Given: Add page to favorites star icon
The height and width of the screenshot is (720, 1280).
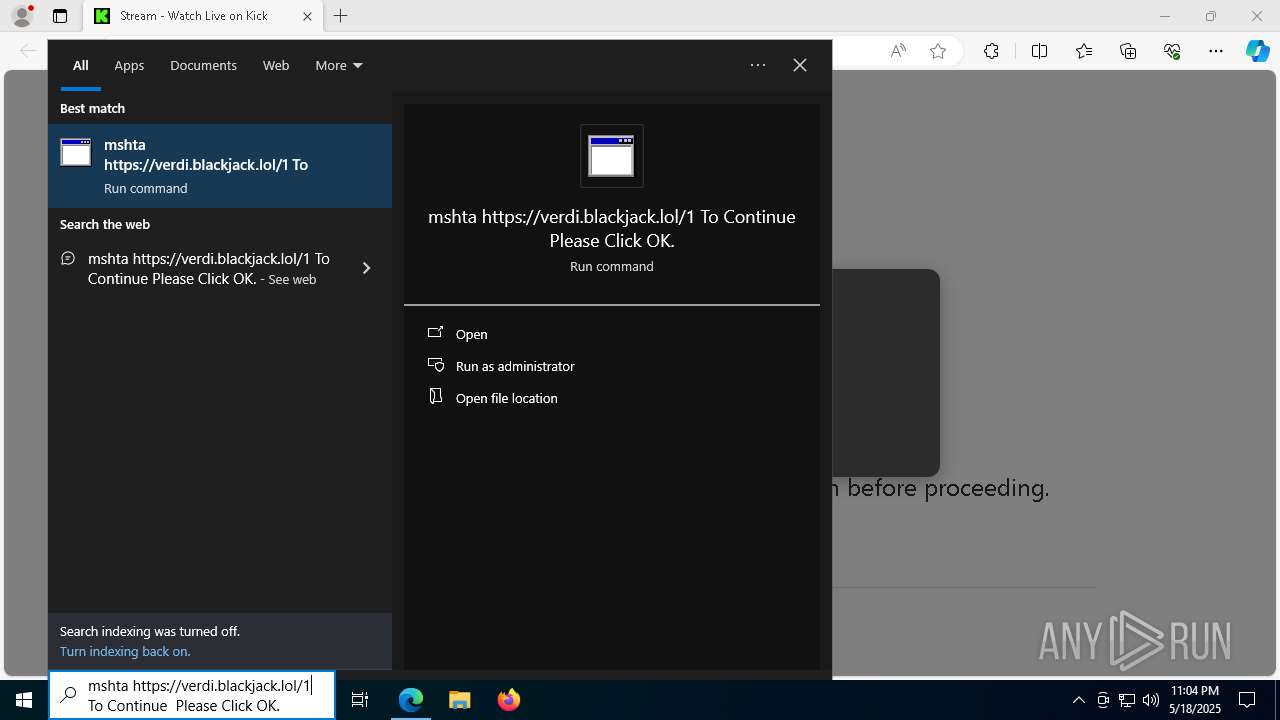Looking at the screenshot, I should tap(938, 52).
